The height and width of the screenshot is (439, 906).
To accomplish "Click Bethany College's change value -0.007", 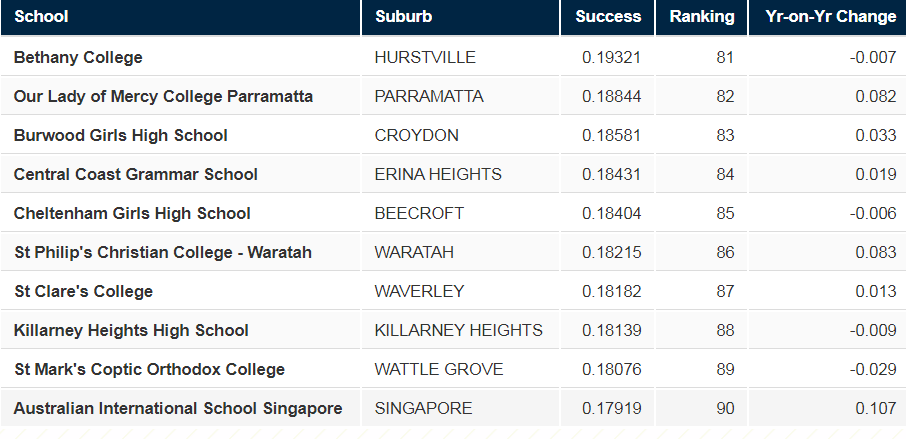I will coord(873,57).
